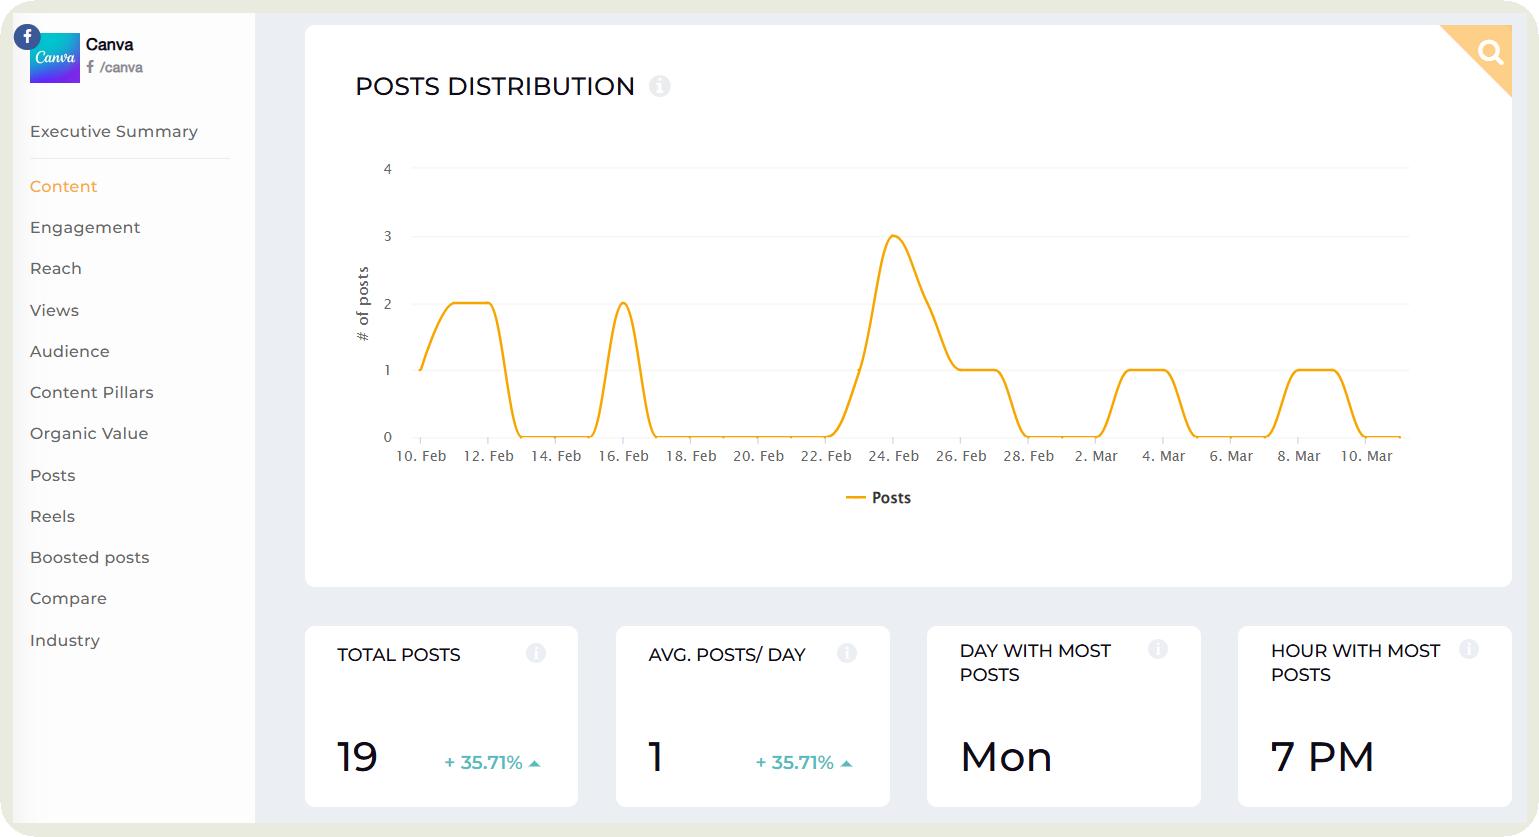Select the Canva page logo thumbnail
Screen dimensions: 1539x837
coord(55,59)
